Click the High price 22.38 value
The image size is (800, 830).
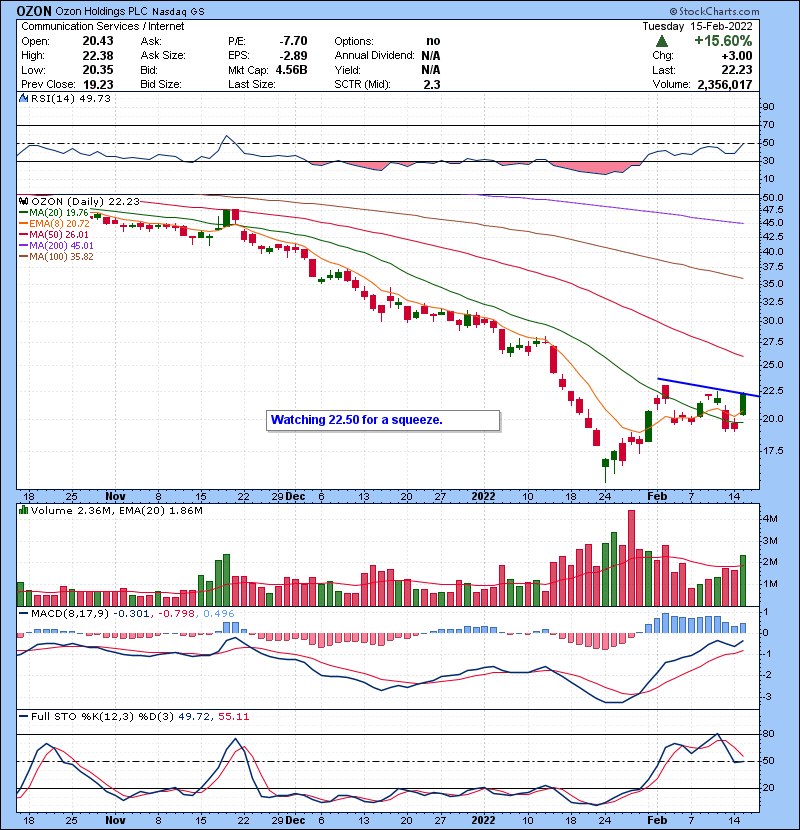click(98, 56)
